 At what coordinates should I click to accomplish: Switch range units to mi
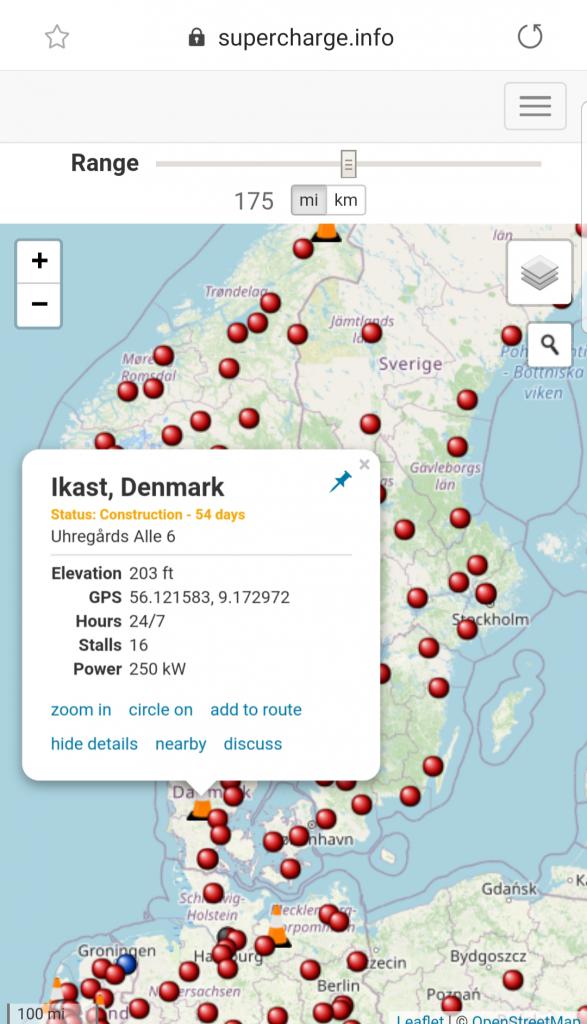click(x=309, y=200)
